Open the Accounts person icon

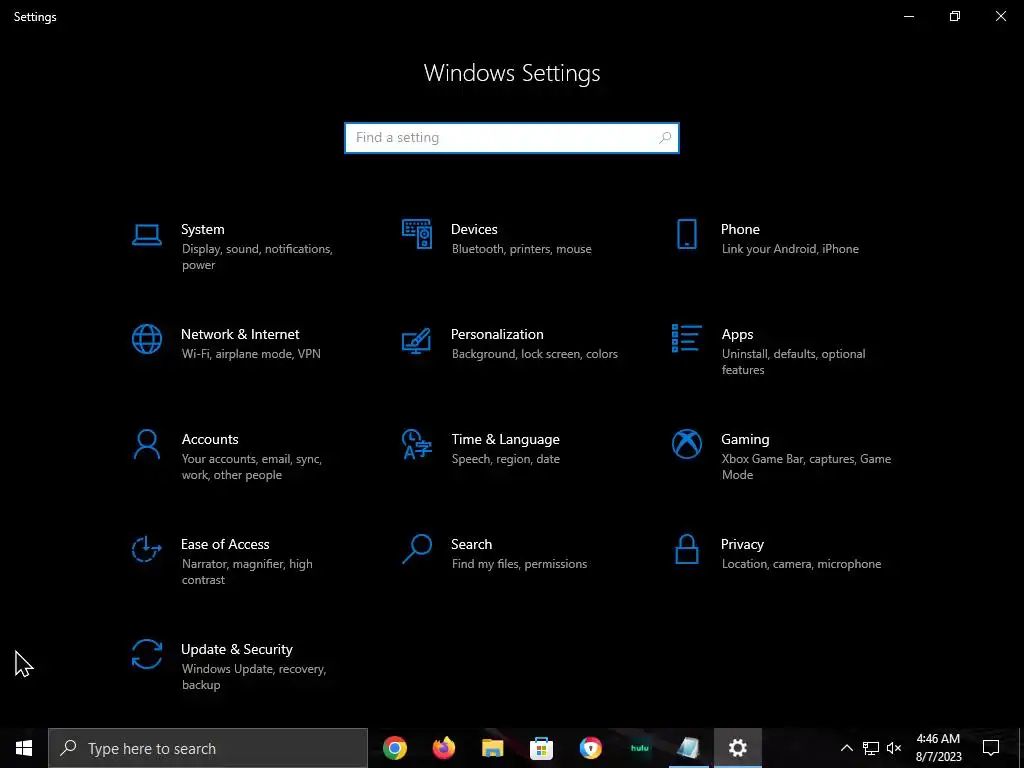pos(147,445)
